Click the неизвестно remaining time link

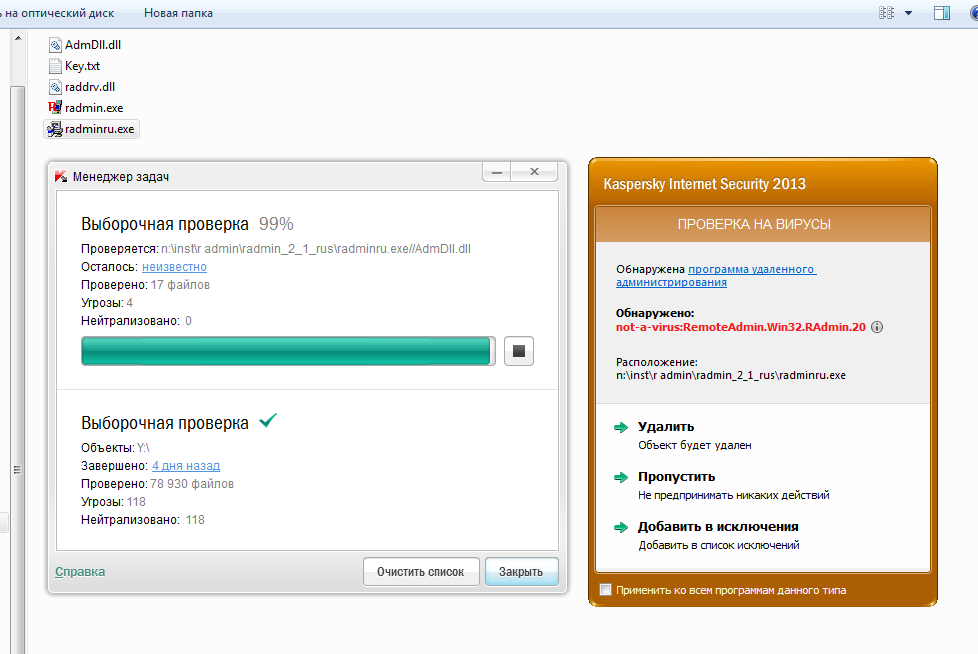tap(174, 267)
